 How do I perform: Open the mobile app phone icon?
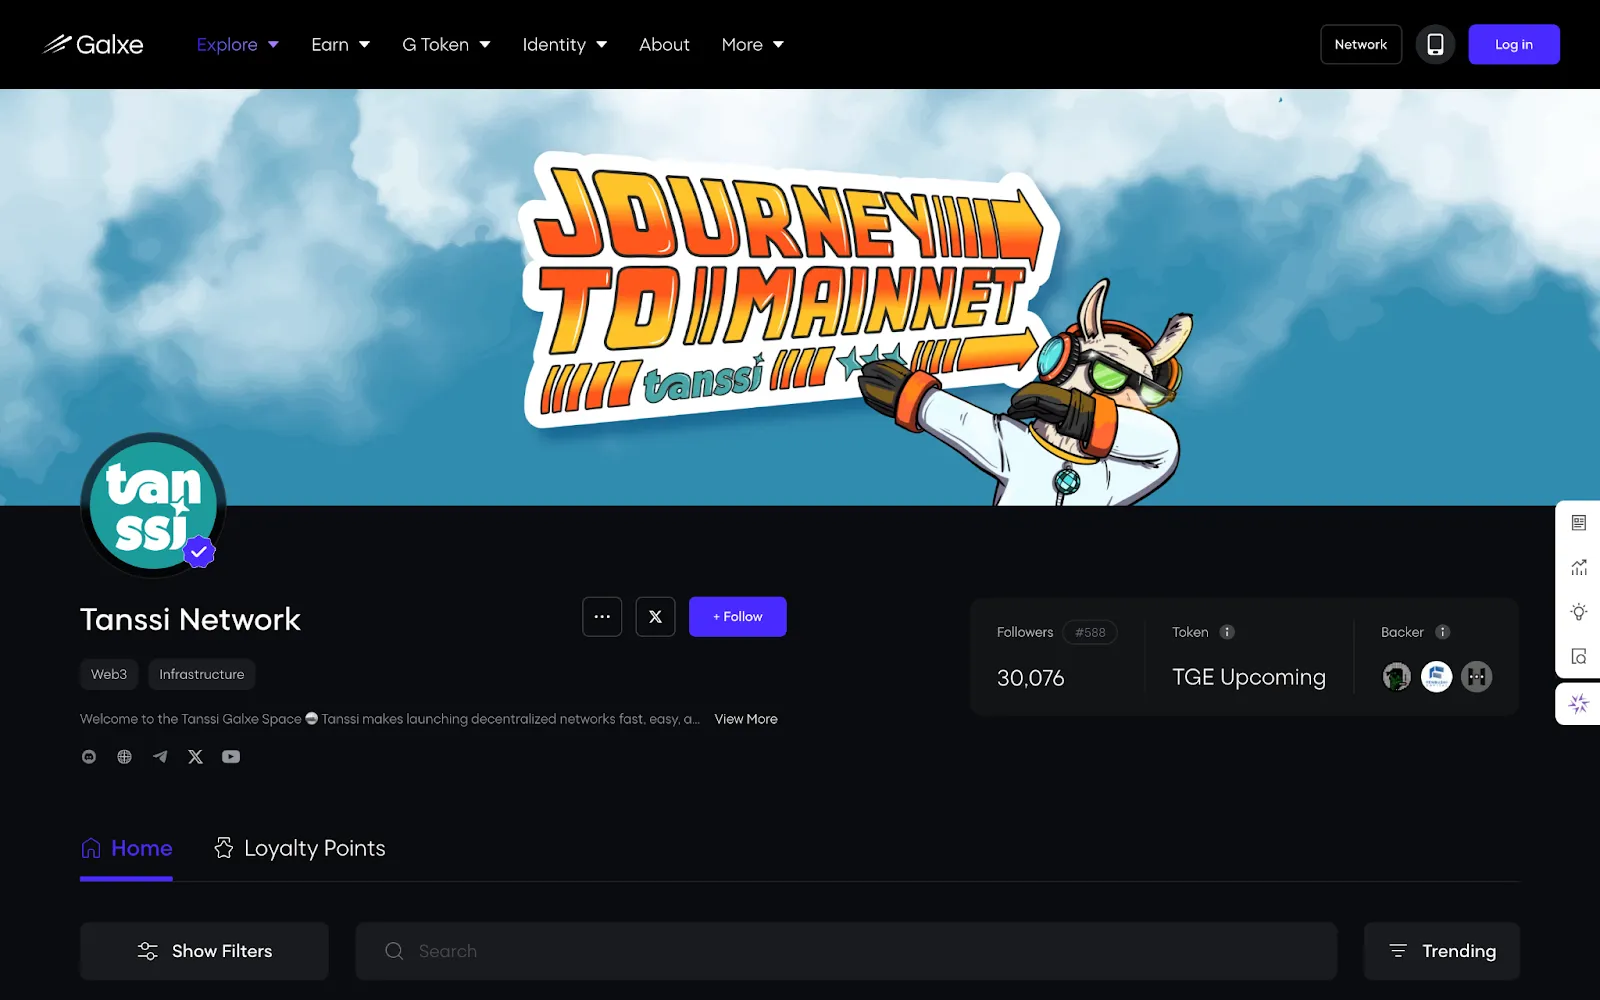(x=1435, y=44)
